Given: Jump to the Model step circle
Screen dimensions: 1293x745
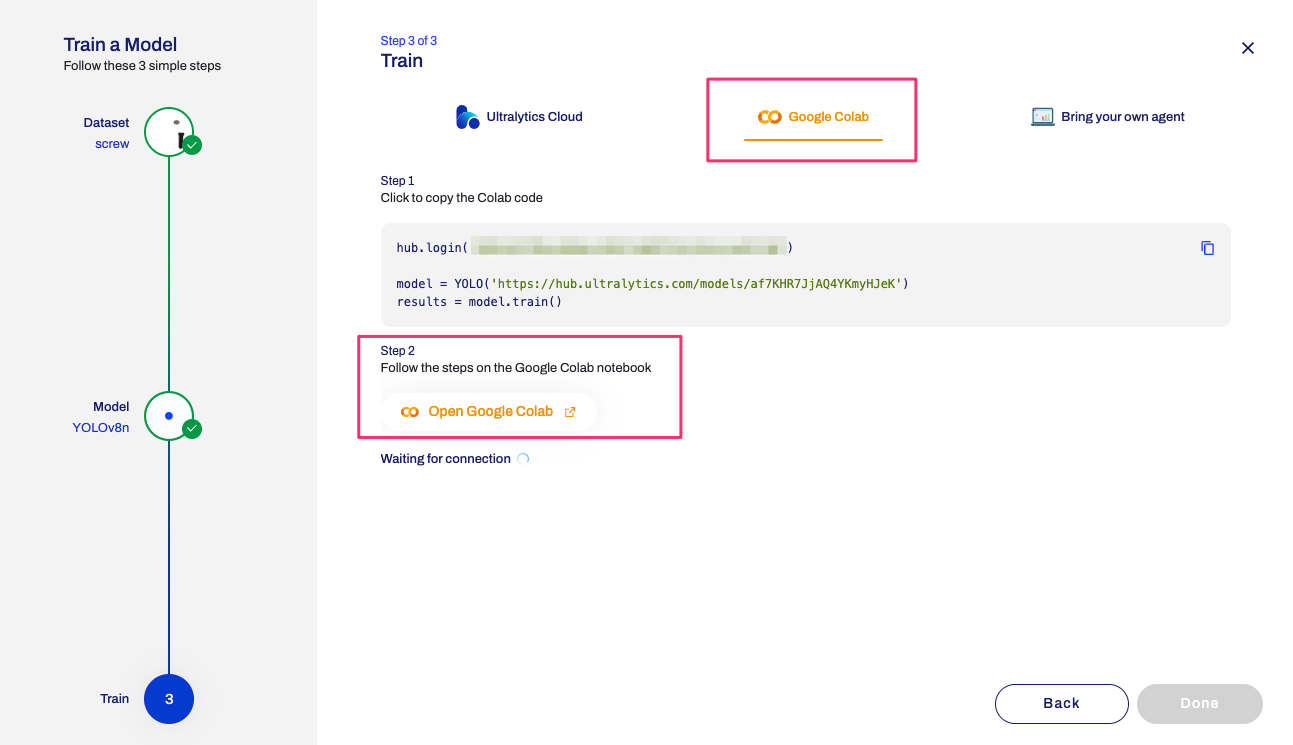Looking at the screenshot, I should (x=168, y=415).
